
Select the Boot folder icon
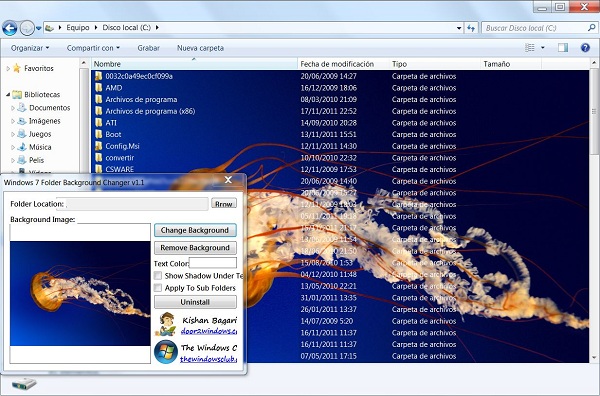[x=99, y=134]
